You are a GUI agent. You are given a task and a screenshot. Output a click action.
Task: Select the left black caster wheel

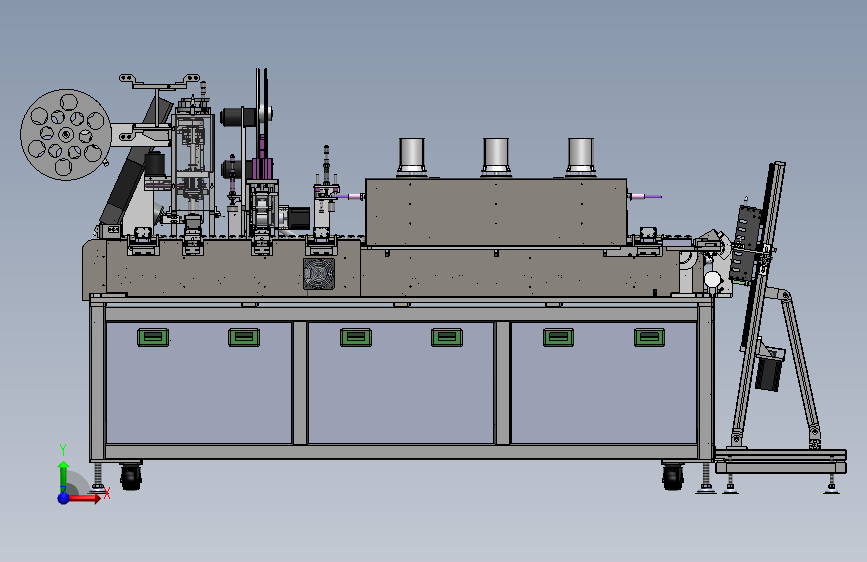pos(131,477)
